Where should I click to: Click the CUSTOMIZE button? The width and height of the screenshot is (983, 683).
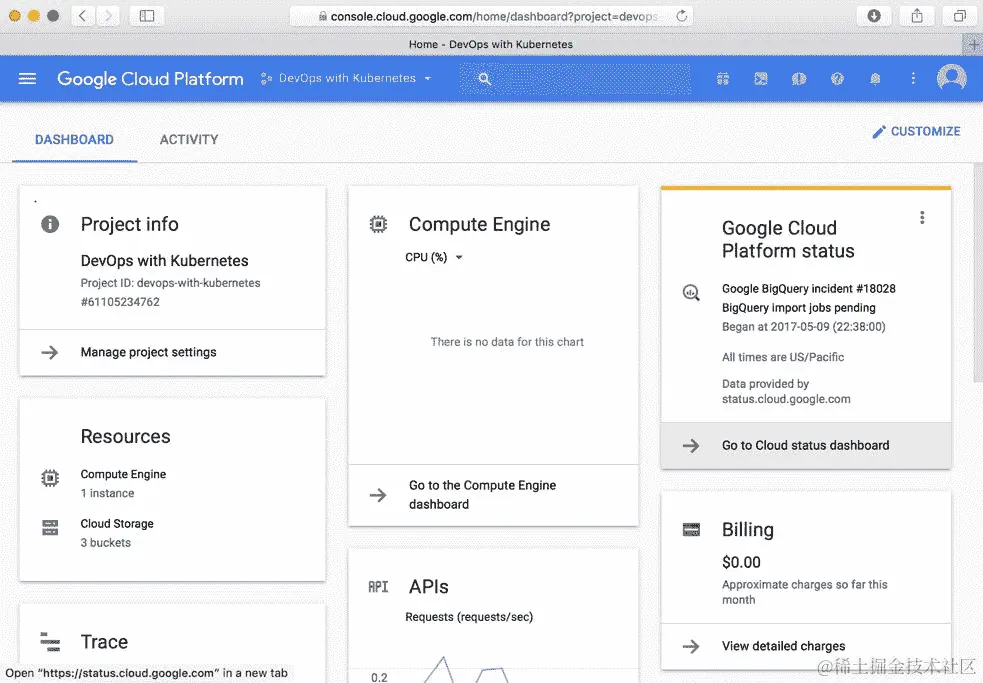[916, 131]
